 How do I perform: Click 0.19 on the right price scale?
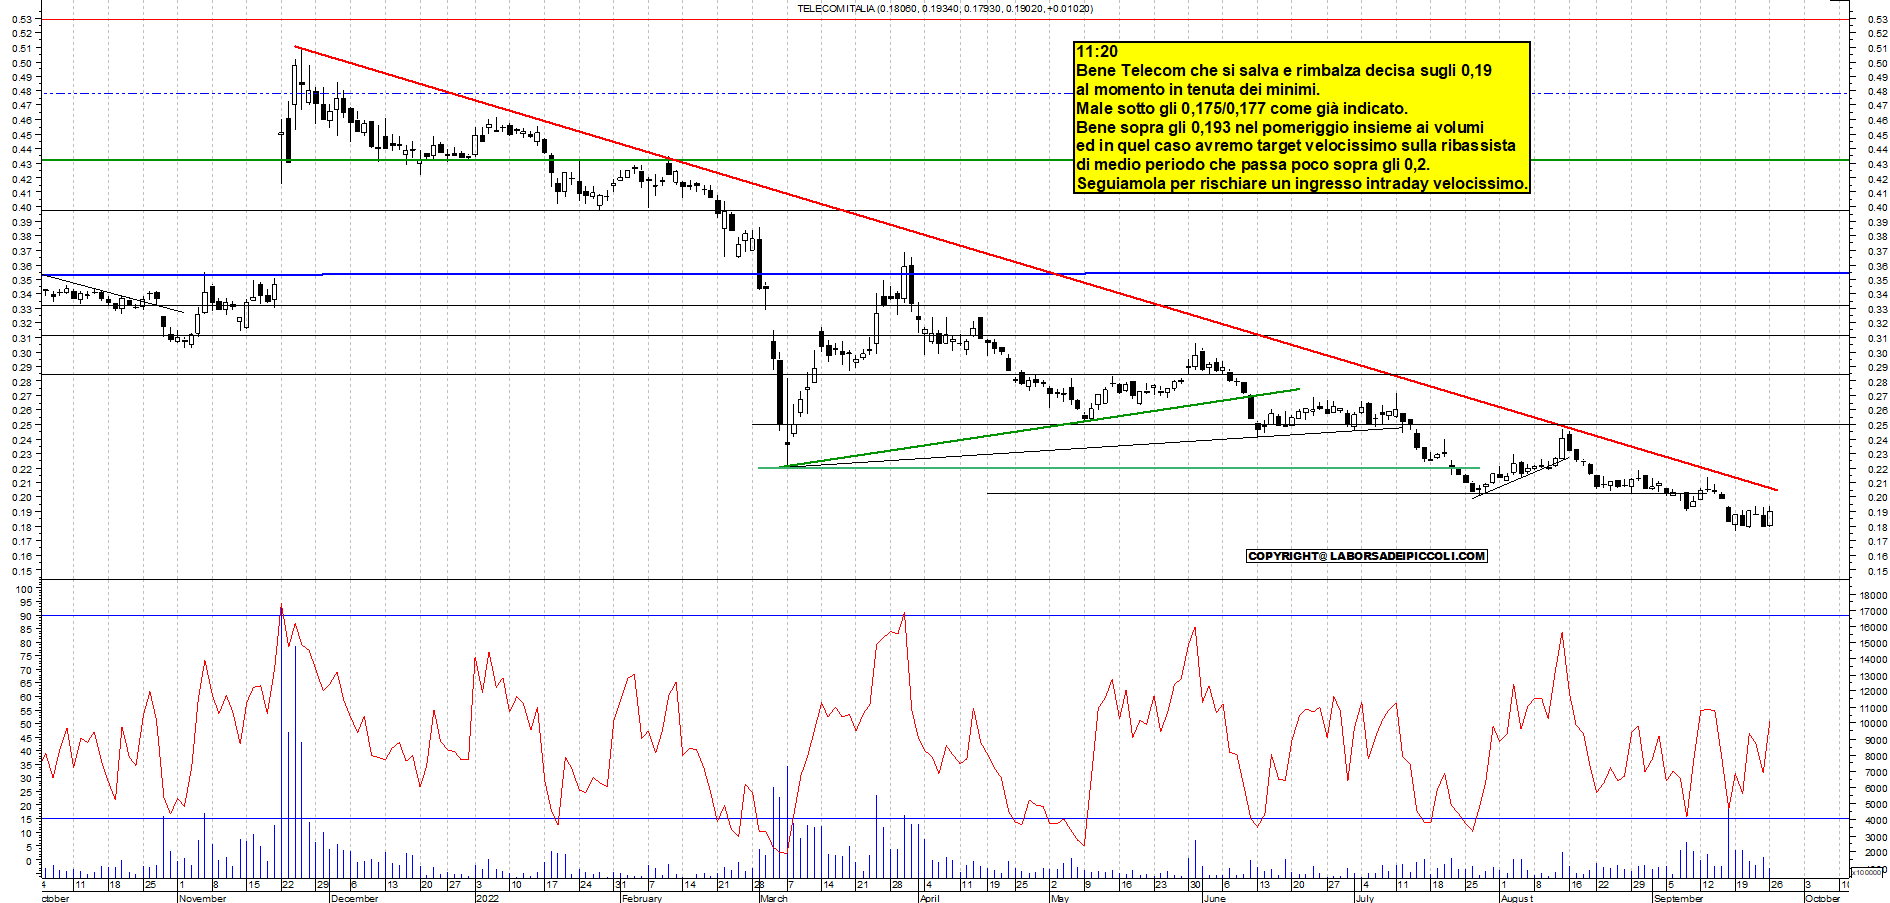(x=1877, y=512)
